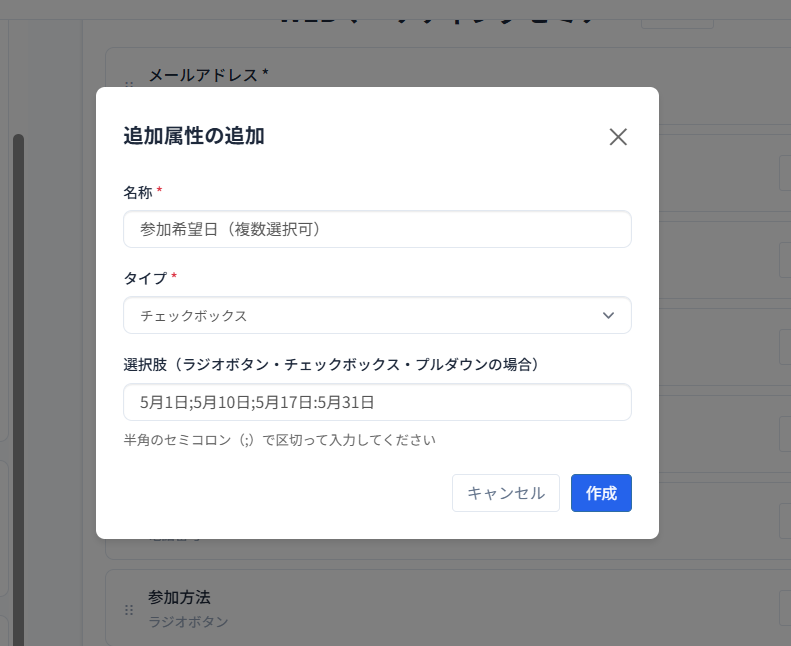Click the タイプ field label
791x646 pixels.
[144, 277]
